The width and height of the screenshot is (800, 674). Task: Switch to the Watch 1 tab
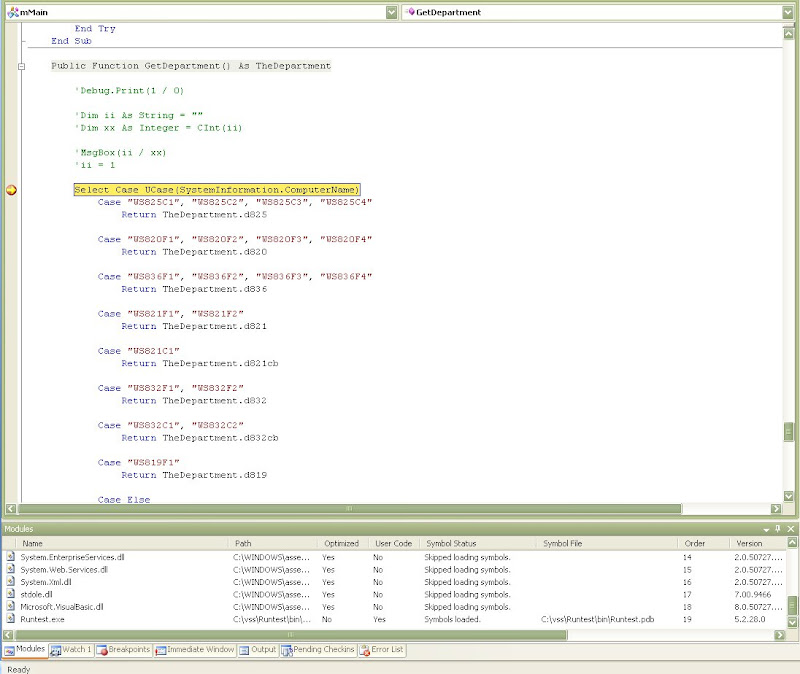tap(70, 650)
